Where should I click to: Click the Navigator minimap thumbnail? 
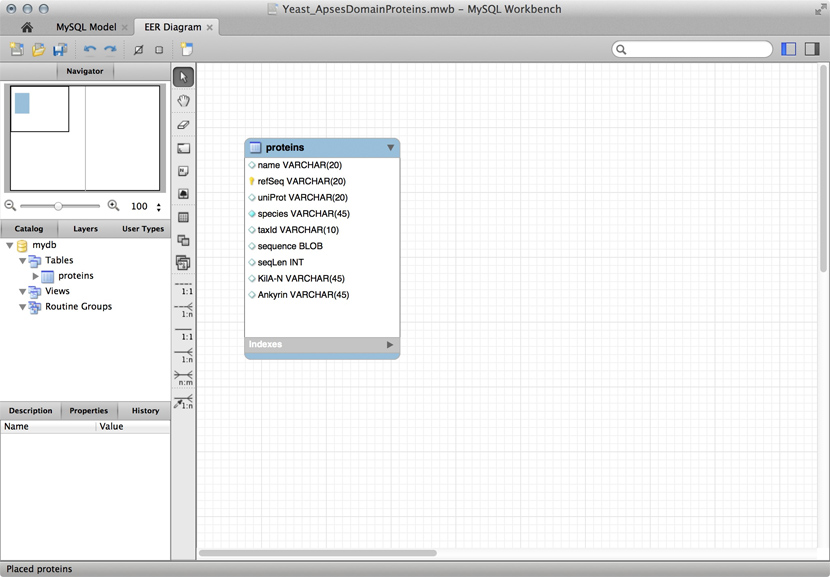(x=85, y=138)
